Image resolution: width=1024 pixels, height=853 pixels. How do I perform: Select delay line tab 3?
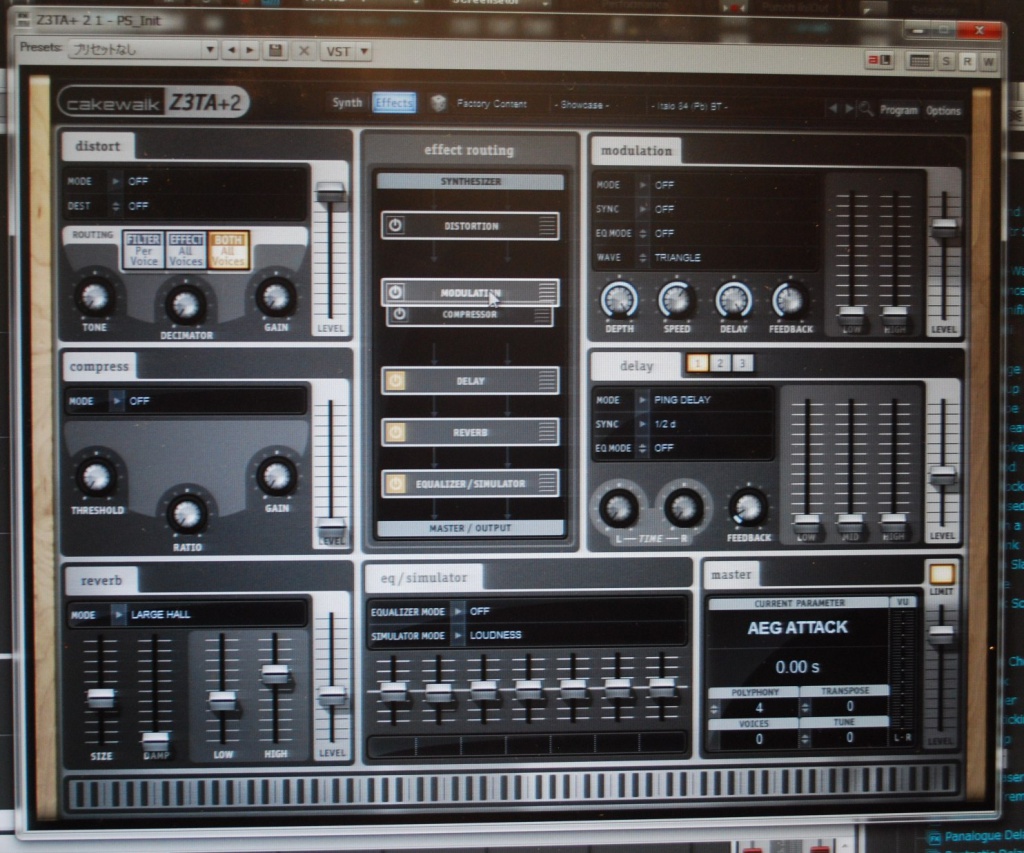742,363
